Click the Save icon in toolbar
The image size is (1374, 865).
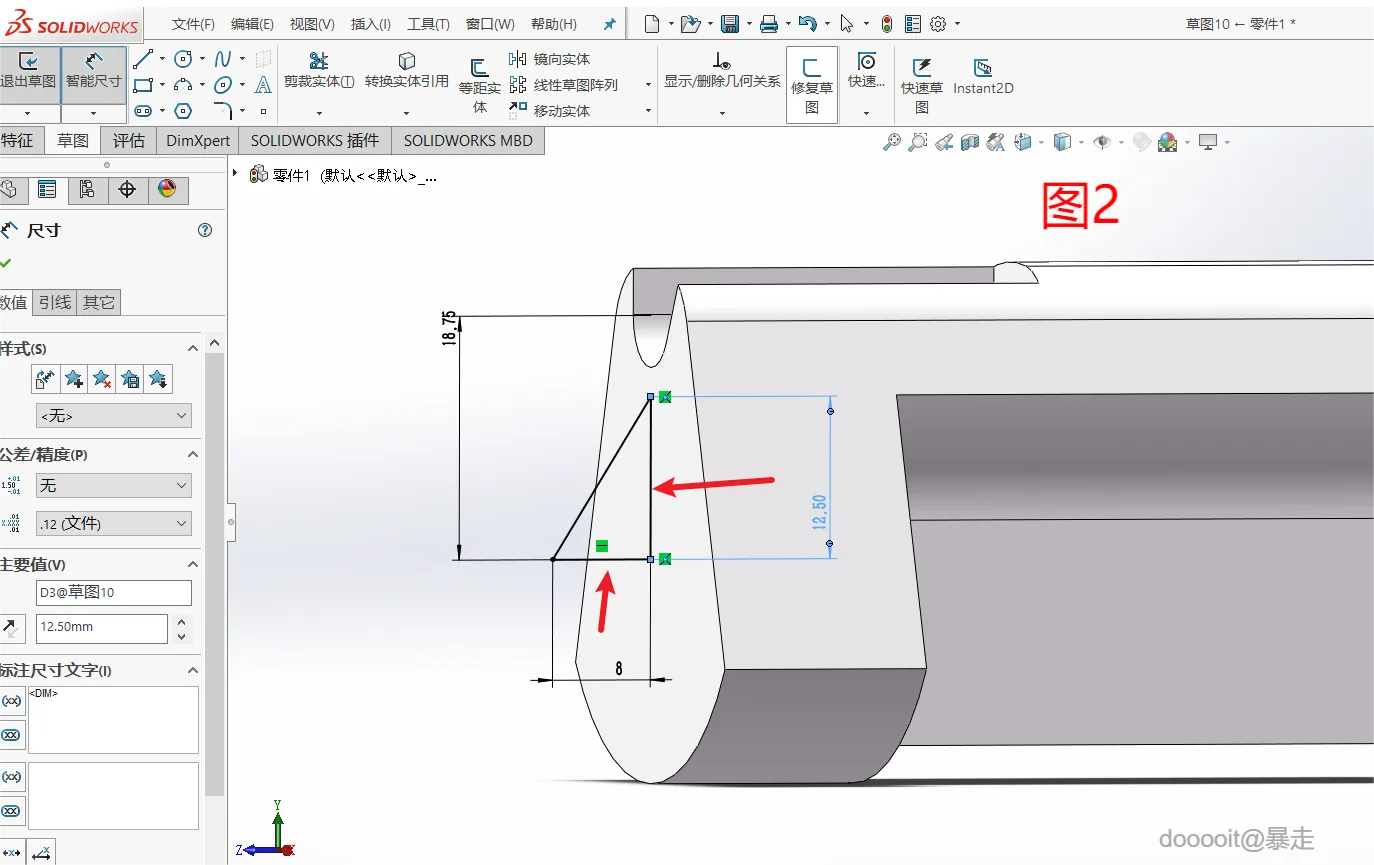tap(730, 24)
